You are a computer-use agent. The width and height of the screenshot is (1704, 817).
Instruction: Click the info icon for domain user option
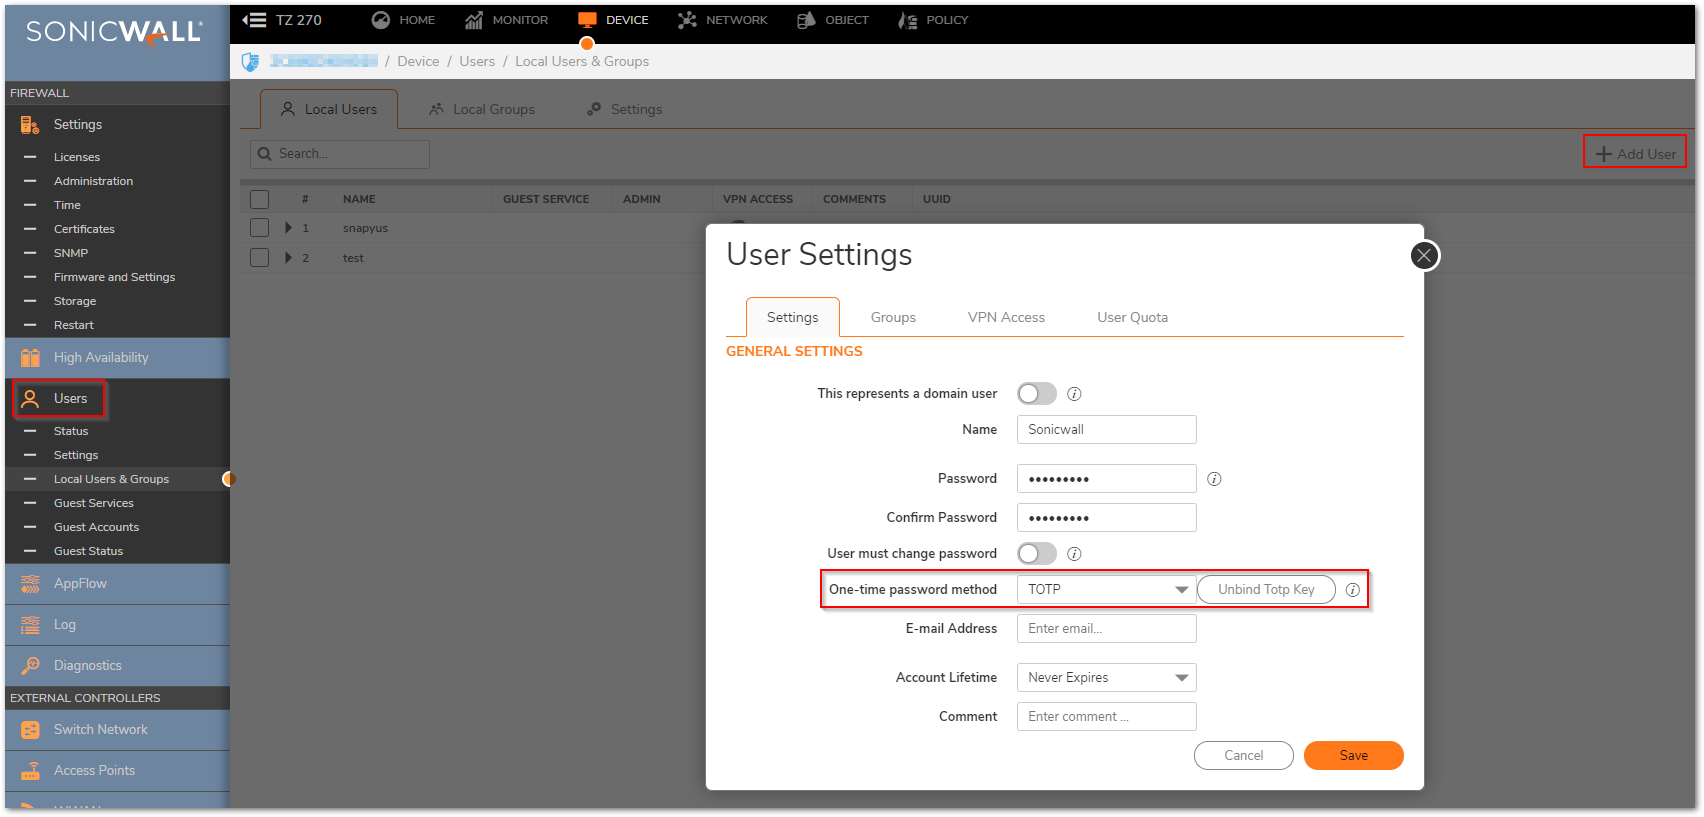[x=1074, y=394]
